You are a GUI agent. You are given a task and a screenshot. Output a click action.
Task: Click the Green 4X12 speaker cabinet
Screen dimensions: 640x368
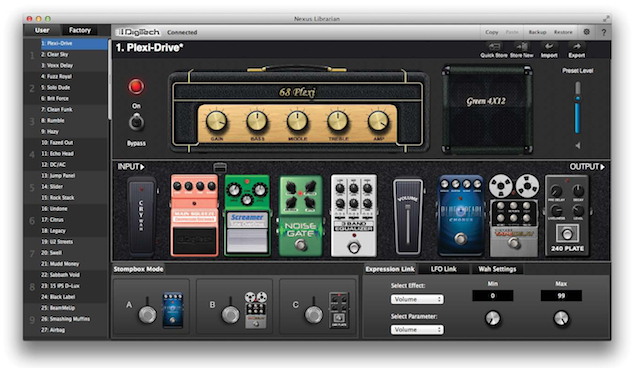487,109
